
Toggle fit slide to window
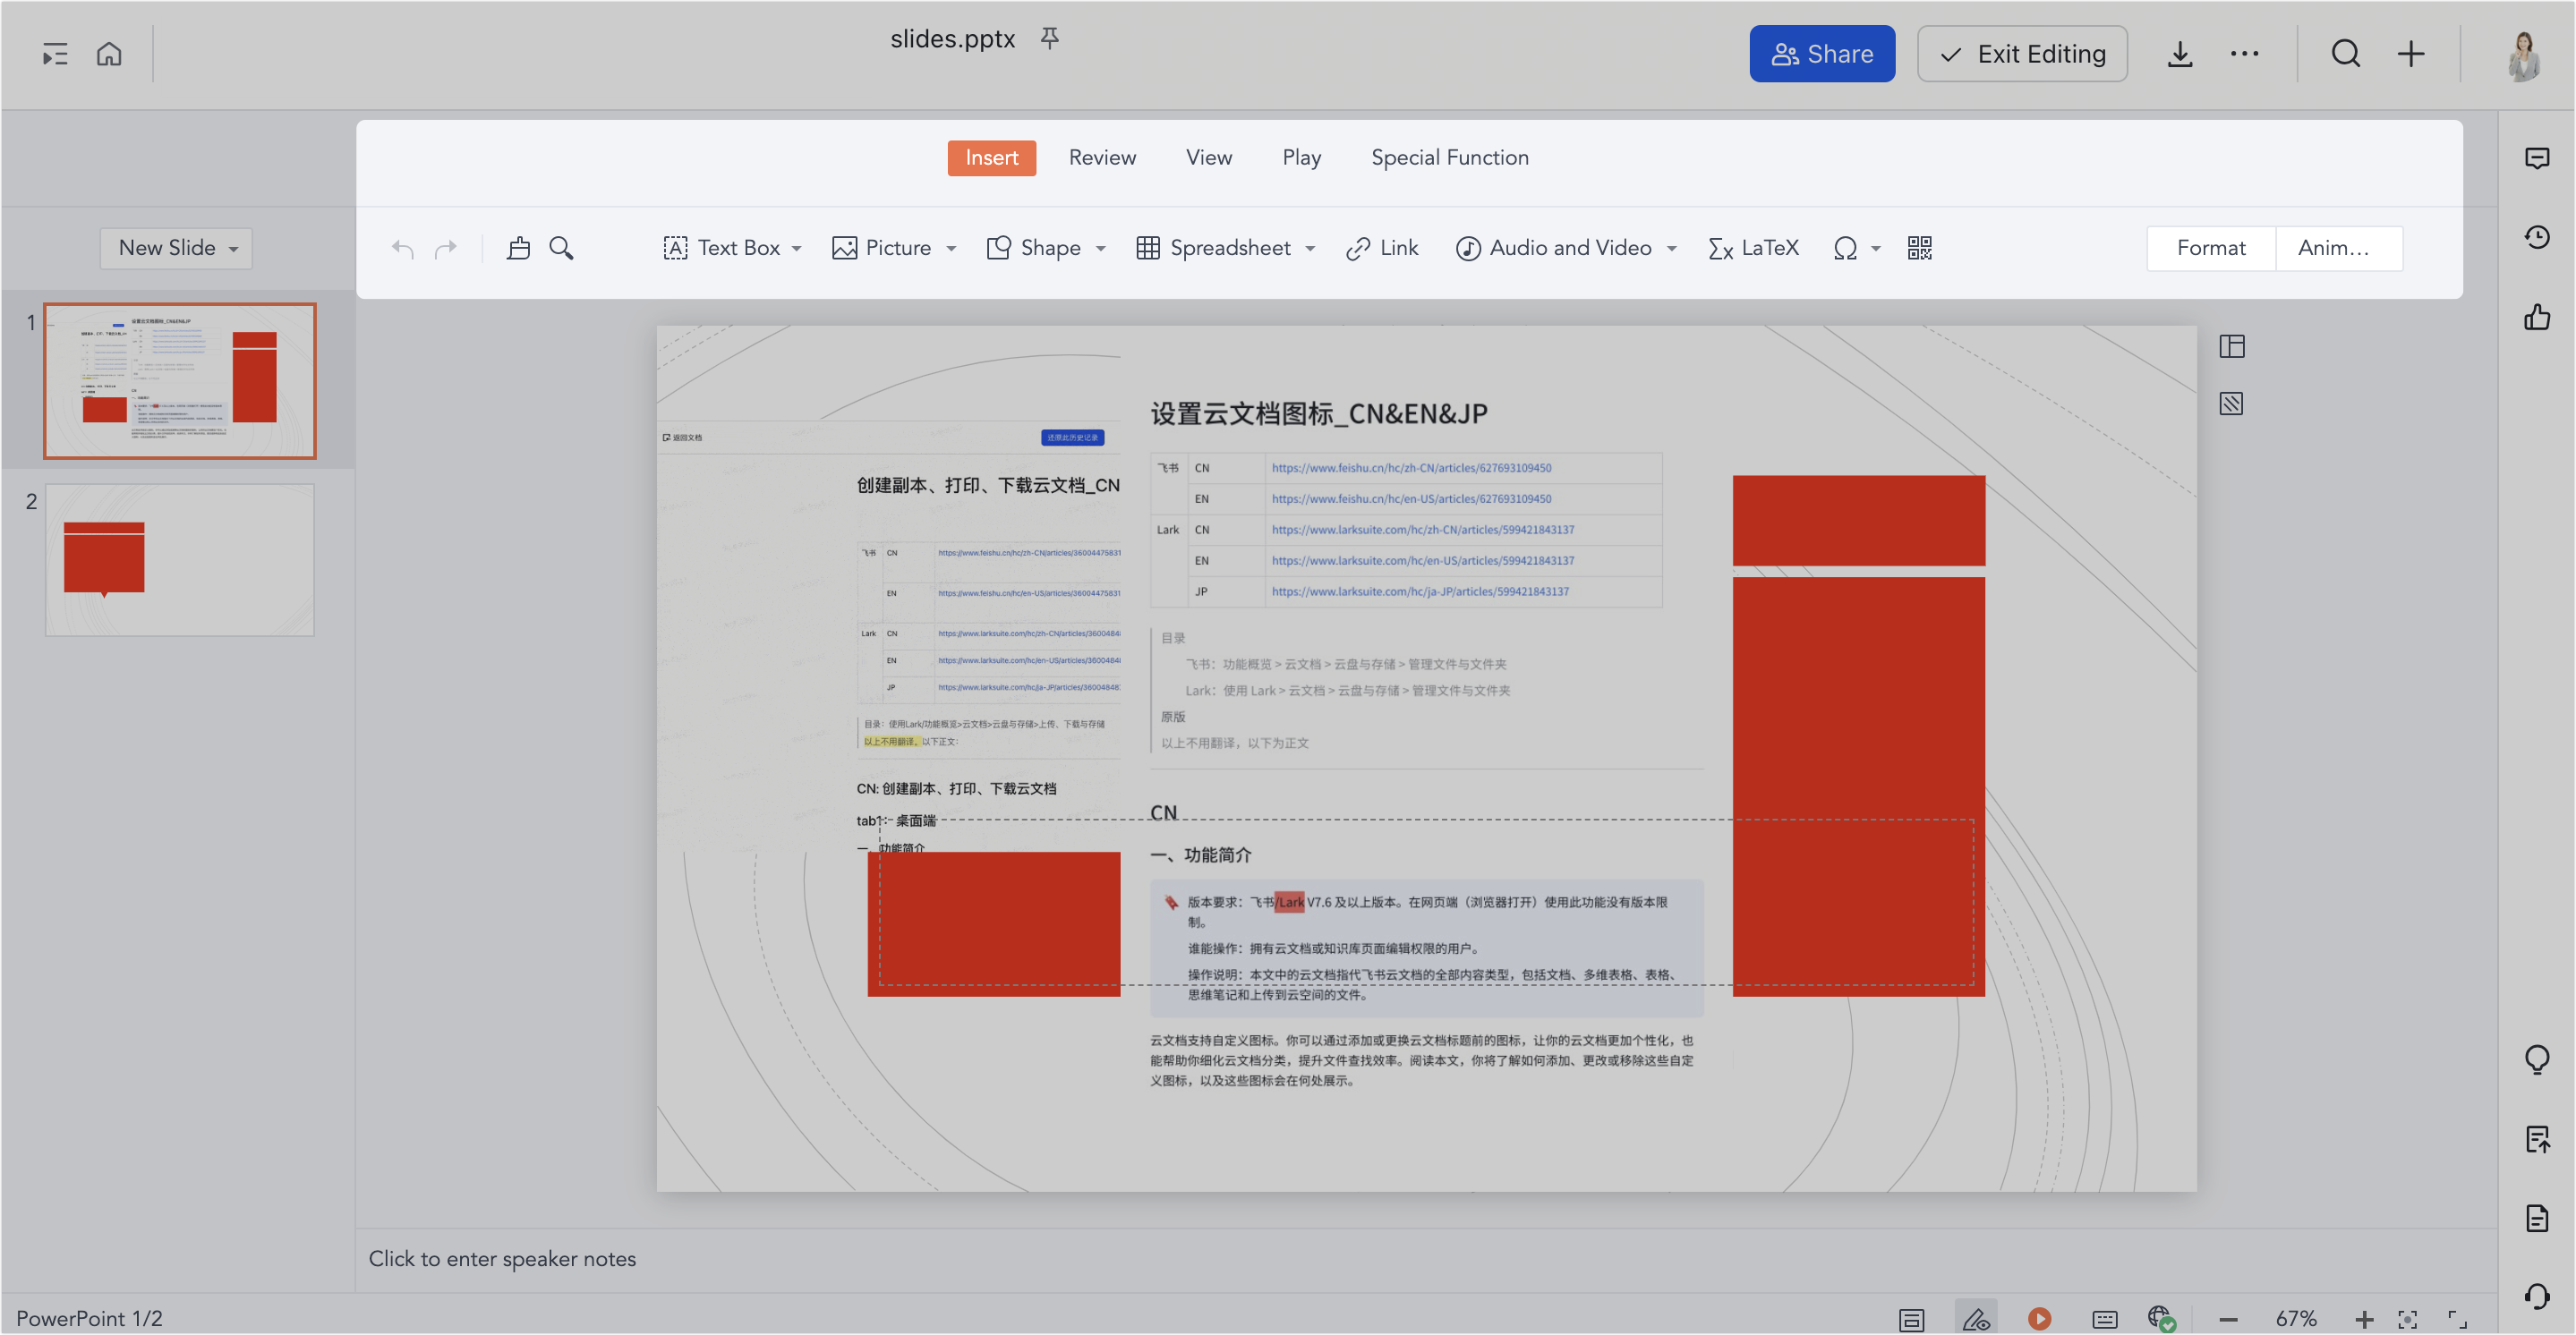[2407, 1319]
